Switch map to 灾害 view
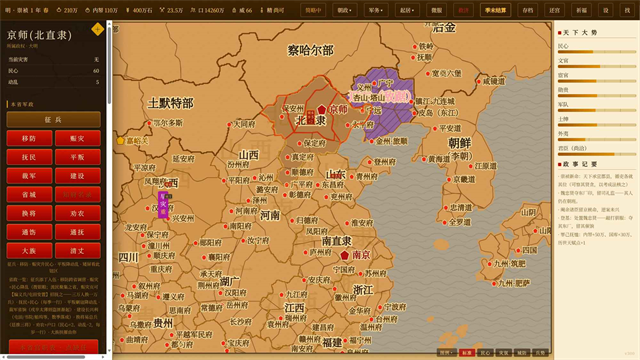Viewport: 640px width, 360px height. pyautogui.click(x=504, y=353)
